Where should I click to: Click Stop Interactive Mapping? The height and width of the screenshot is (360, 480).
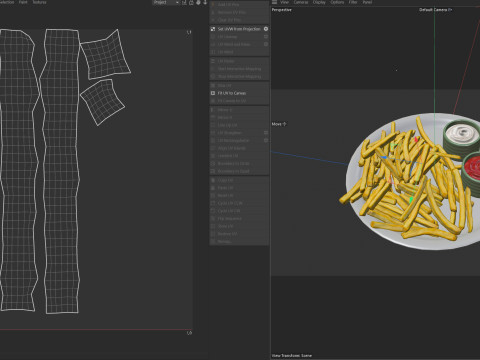(239, 76)
